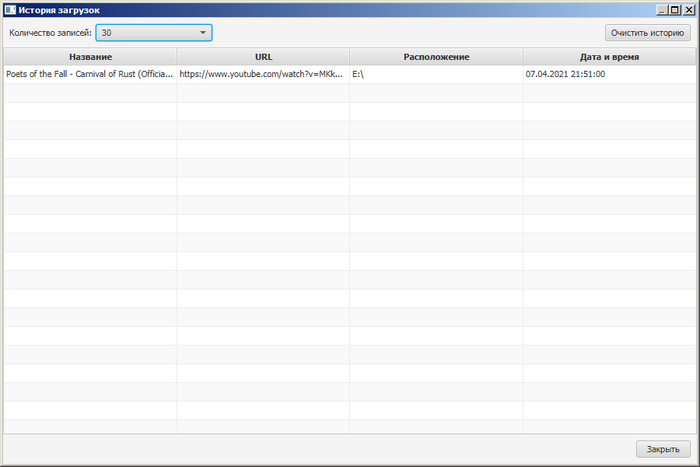Open the record count dropdown showing 30
Viewport: 700px width, 467px height.
(x=154, y=33)
